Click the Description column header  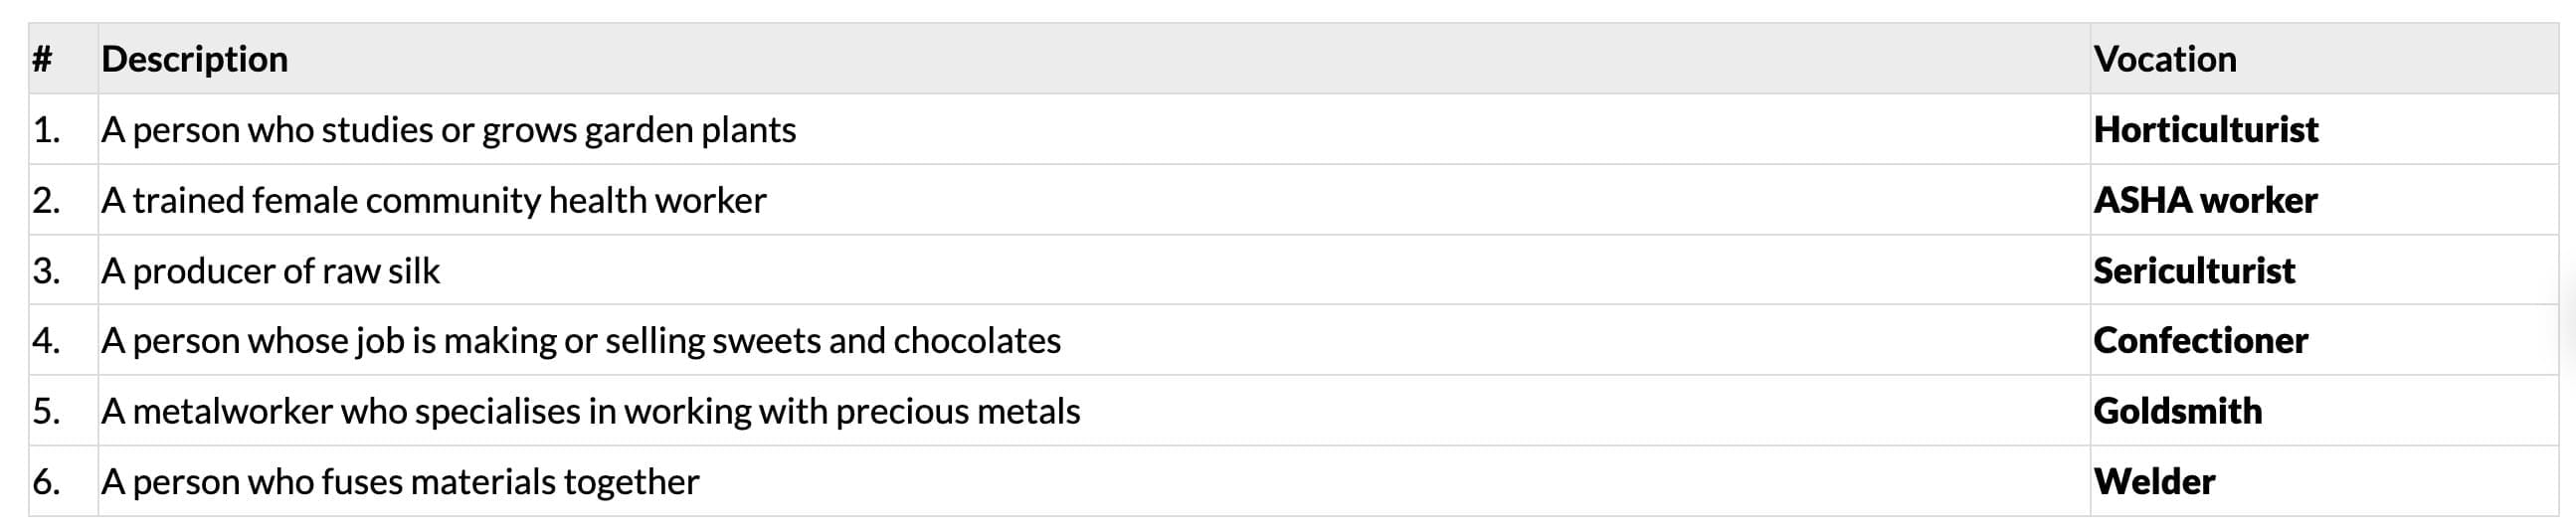(x=194, y=59)
